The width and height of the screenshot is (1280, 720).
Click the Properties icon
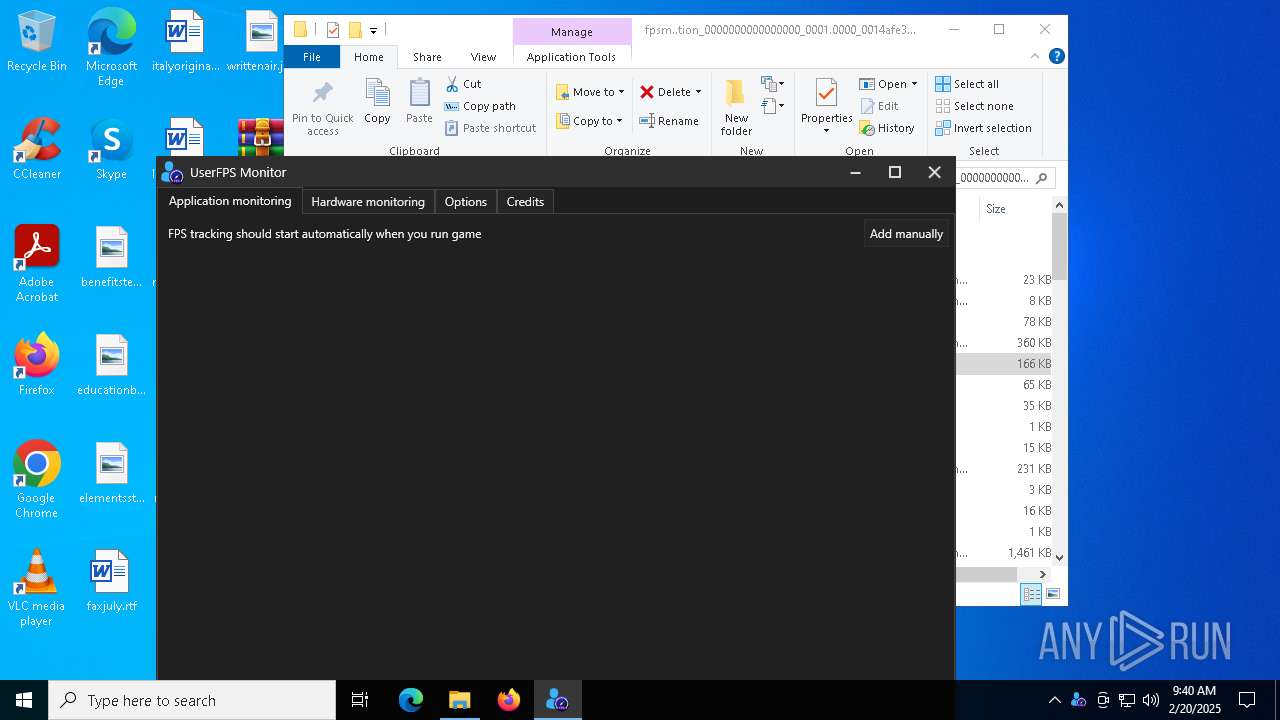pos(826,94)
